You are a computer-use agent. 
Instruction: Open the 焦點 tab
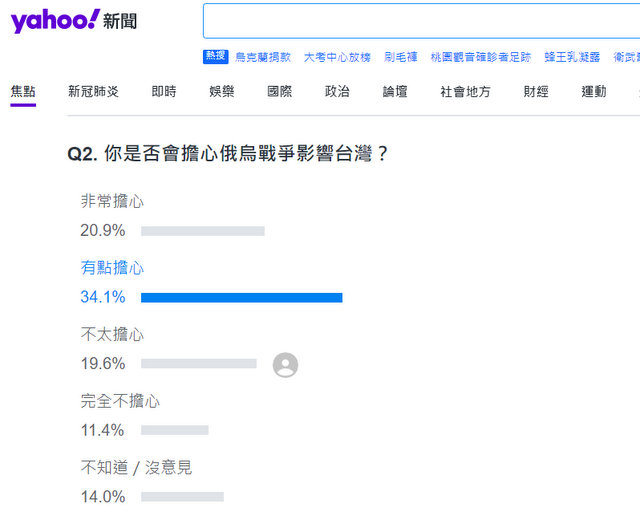pyautogui.click(x=23, y=92)
